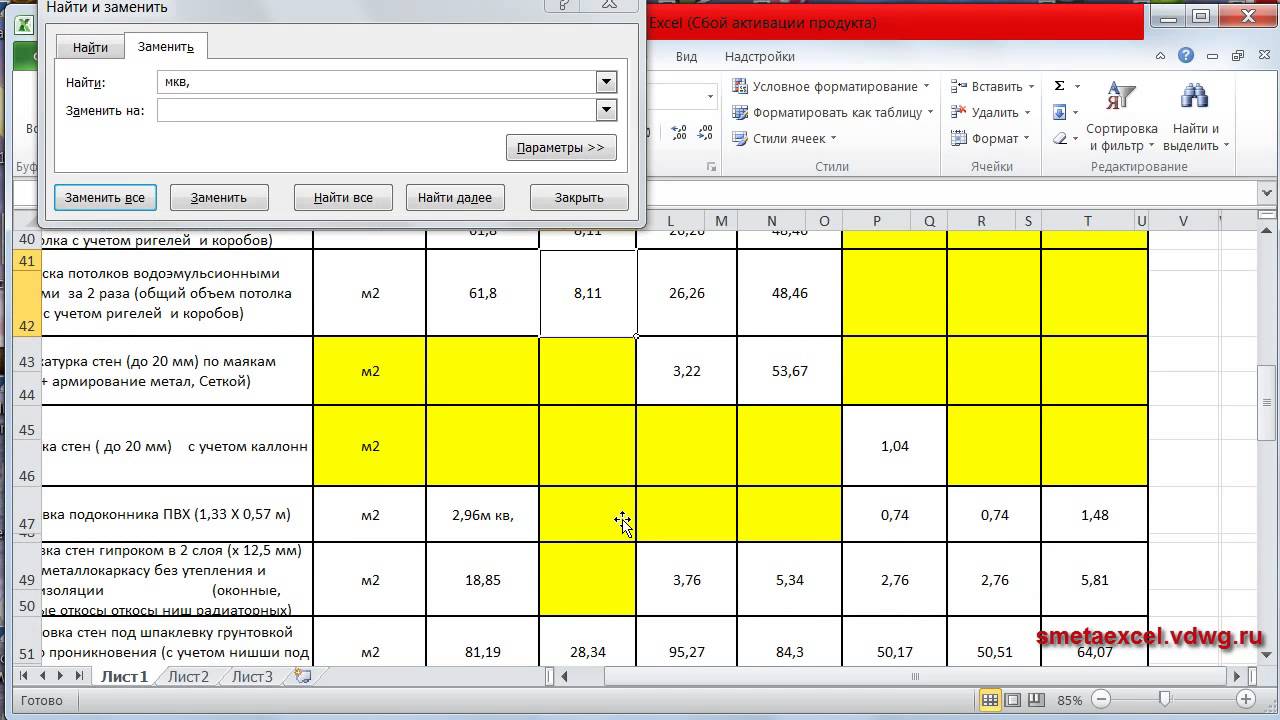Go to first sheet navigation arrow
The height and width of the screenshot is (720, 1280).
(x=24, y=676)
